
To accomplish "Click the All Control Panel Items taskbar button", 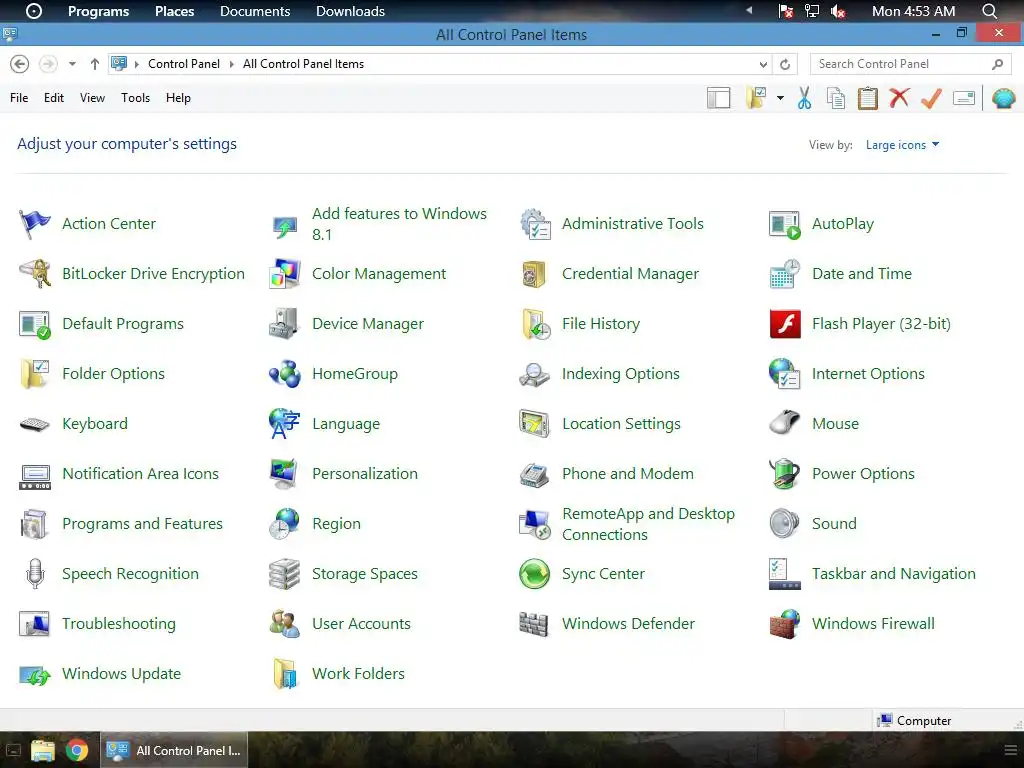I will tap(174, 750).
